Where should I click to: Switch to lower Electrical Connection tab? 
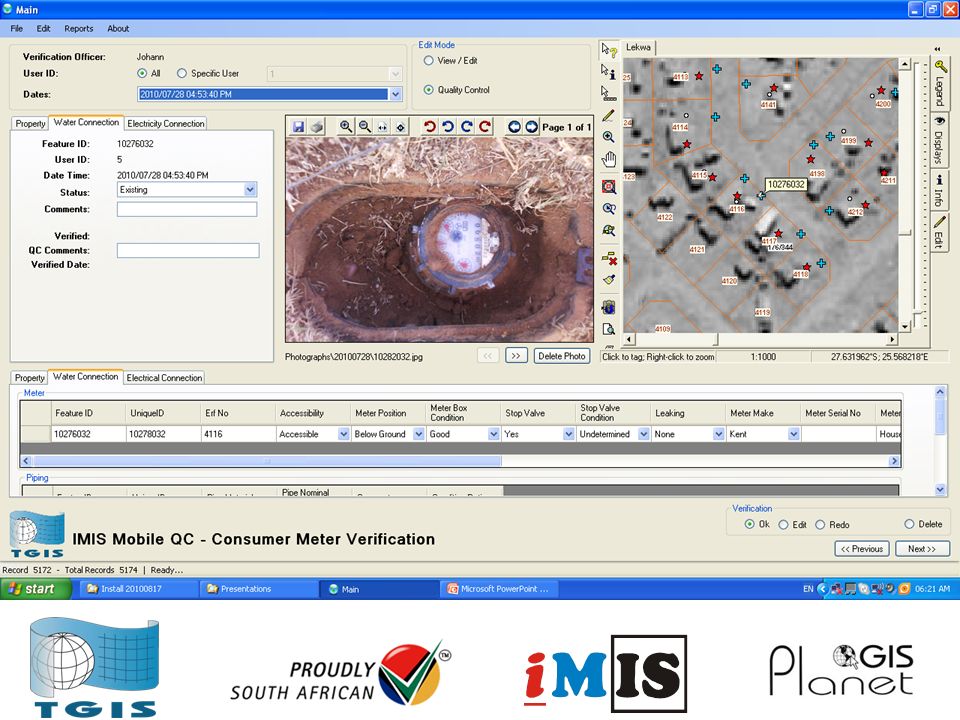tap(164, 378)
